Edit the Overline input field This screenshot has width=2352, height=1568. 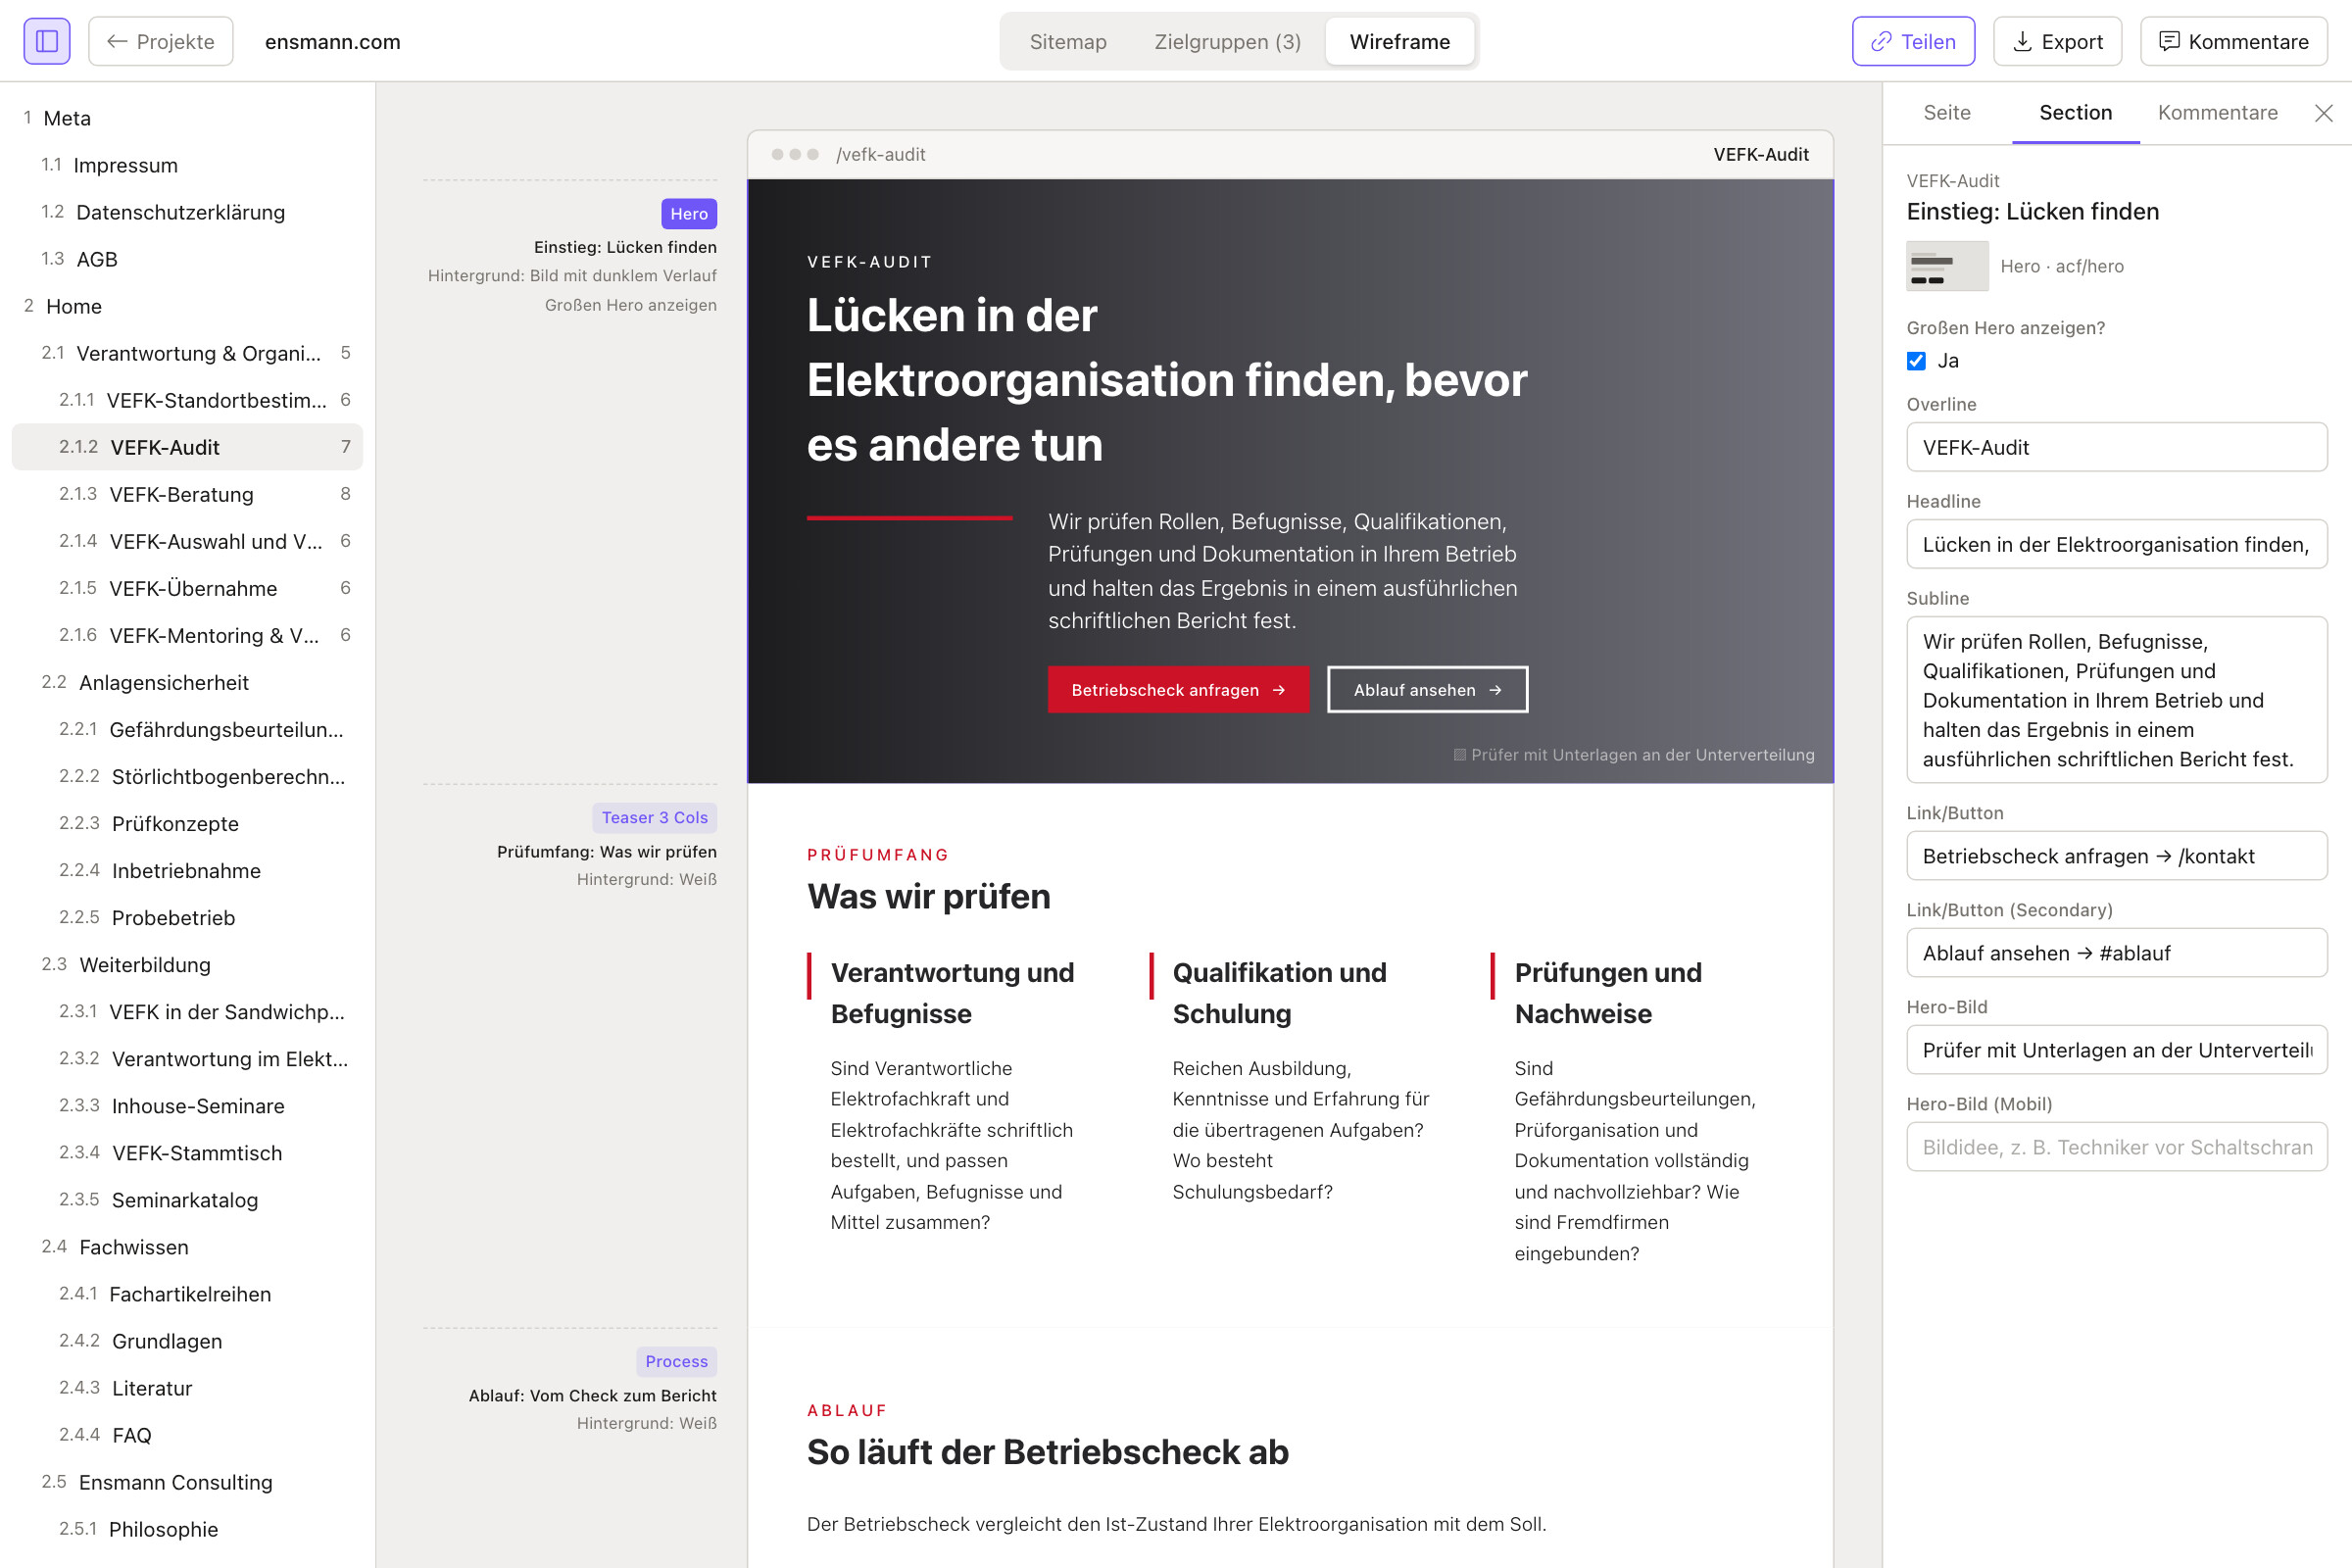[x=2116, y=447]
